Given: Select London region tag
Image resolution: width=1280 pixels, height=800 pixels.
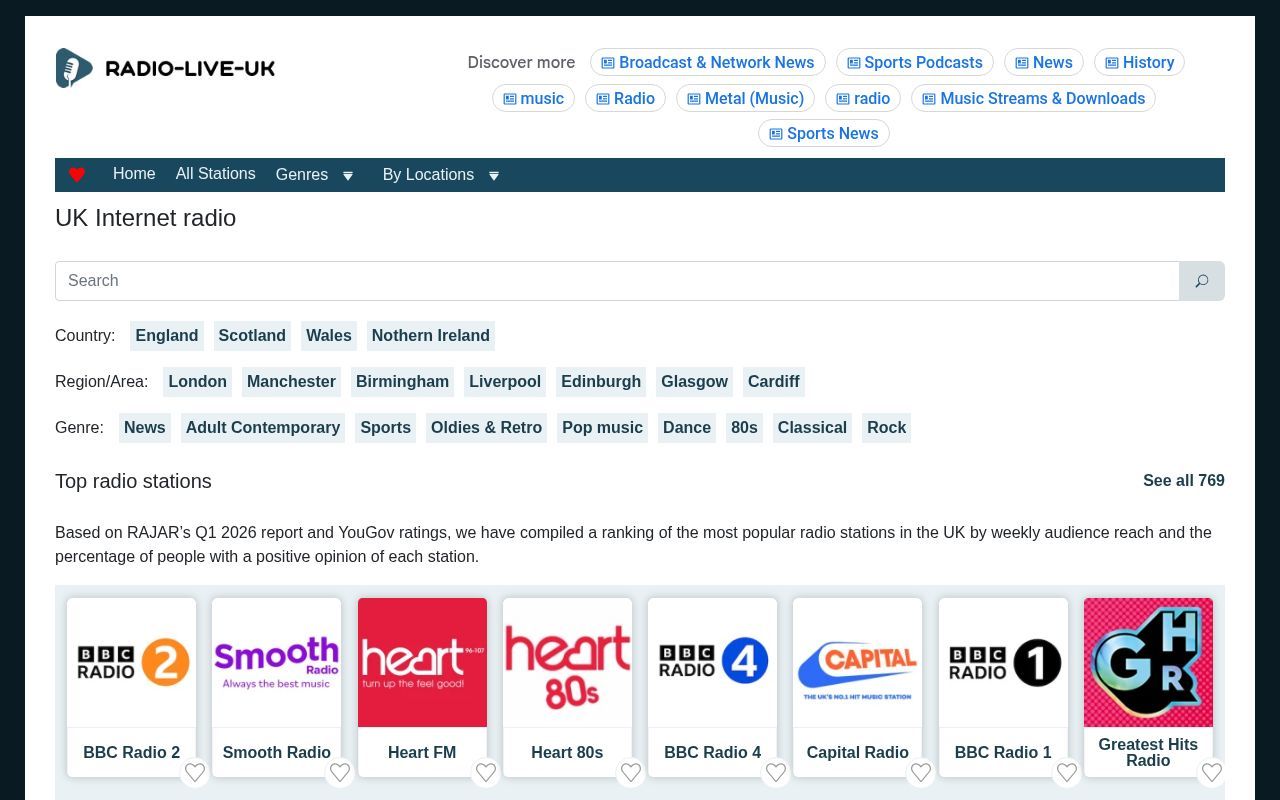Looking at the screenshot, I should (x=198, y=382).
